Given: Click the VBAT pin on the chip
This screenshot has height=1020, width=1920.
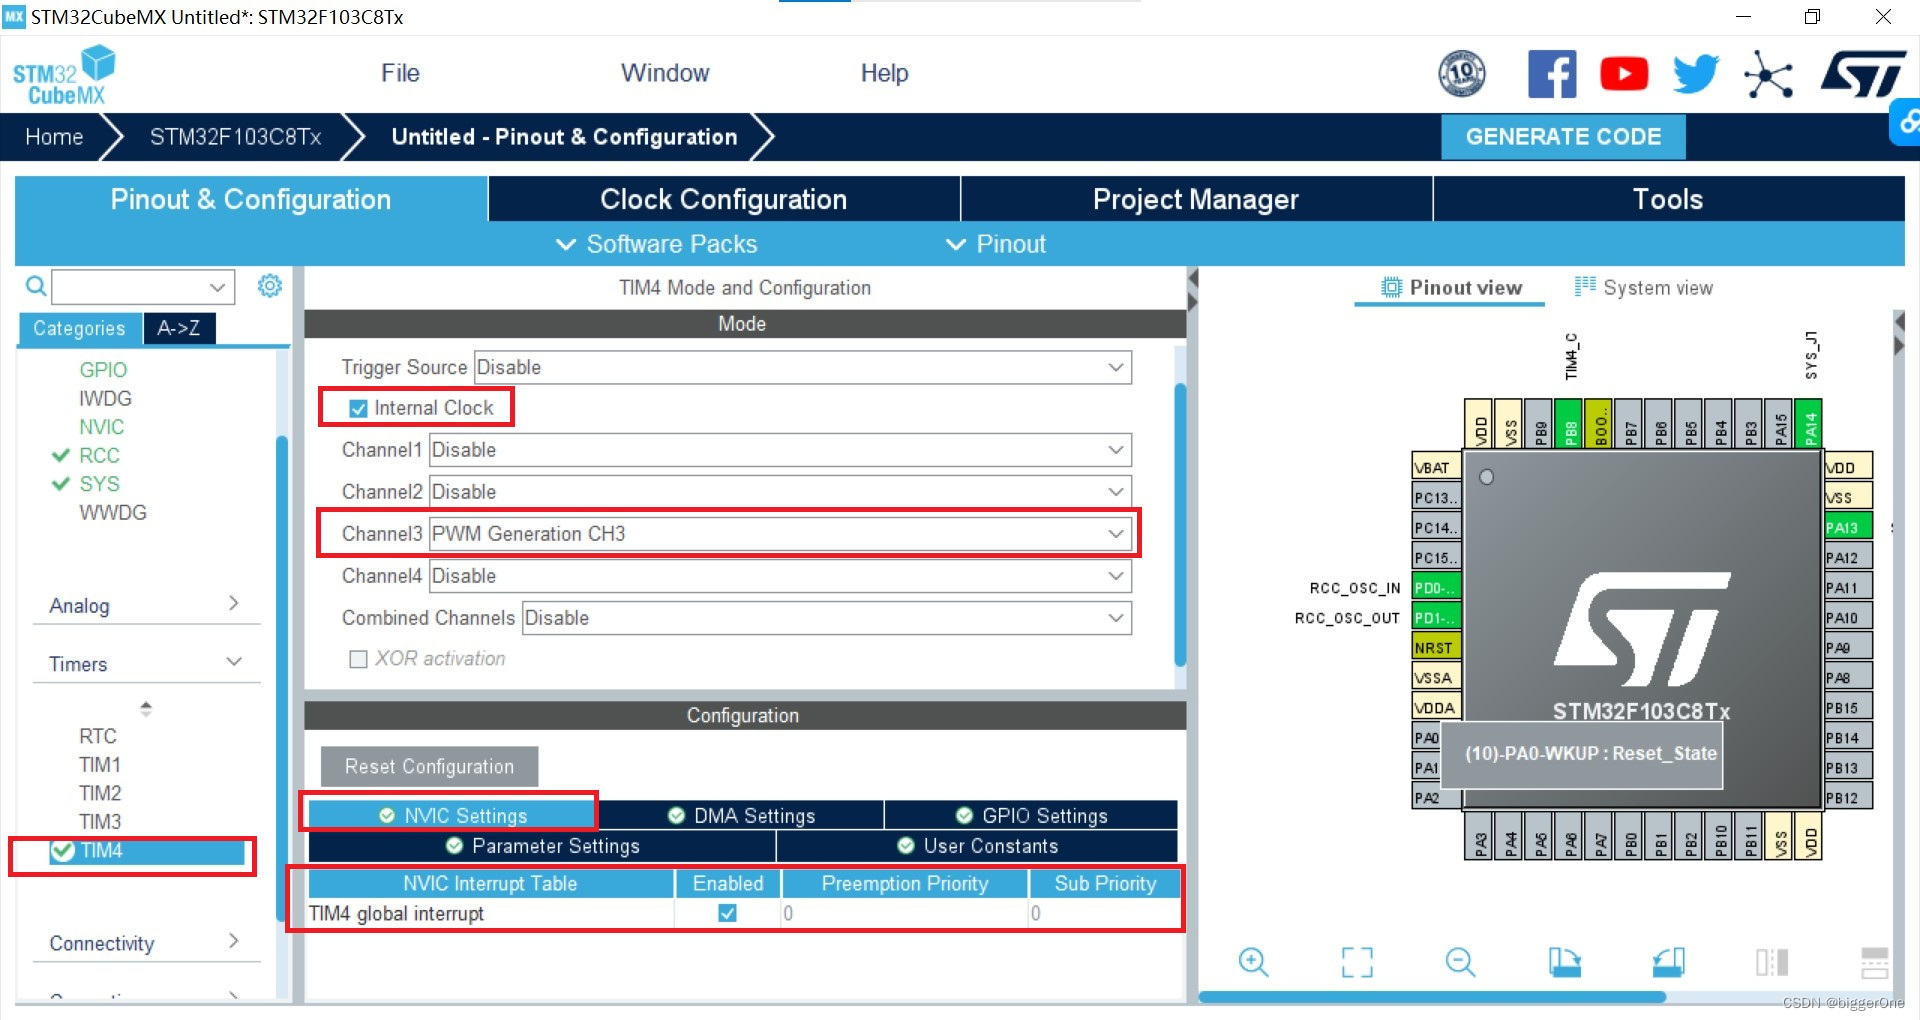Looking at the screenshot, I should [x=1436, y=467].
